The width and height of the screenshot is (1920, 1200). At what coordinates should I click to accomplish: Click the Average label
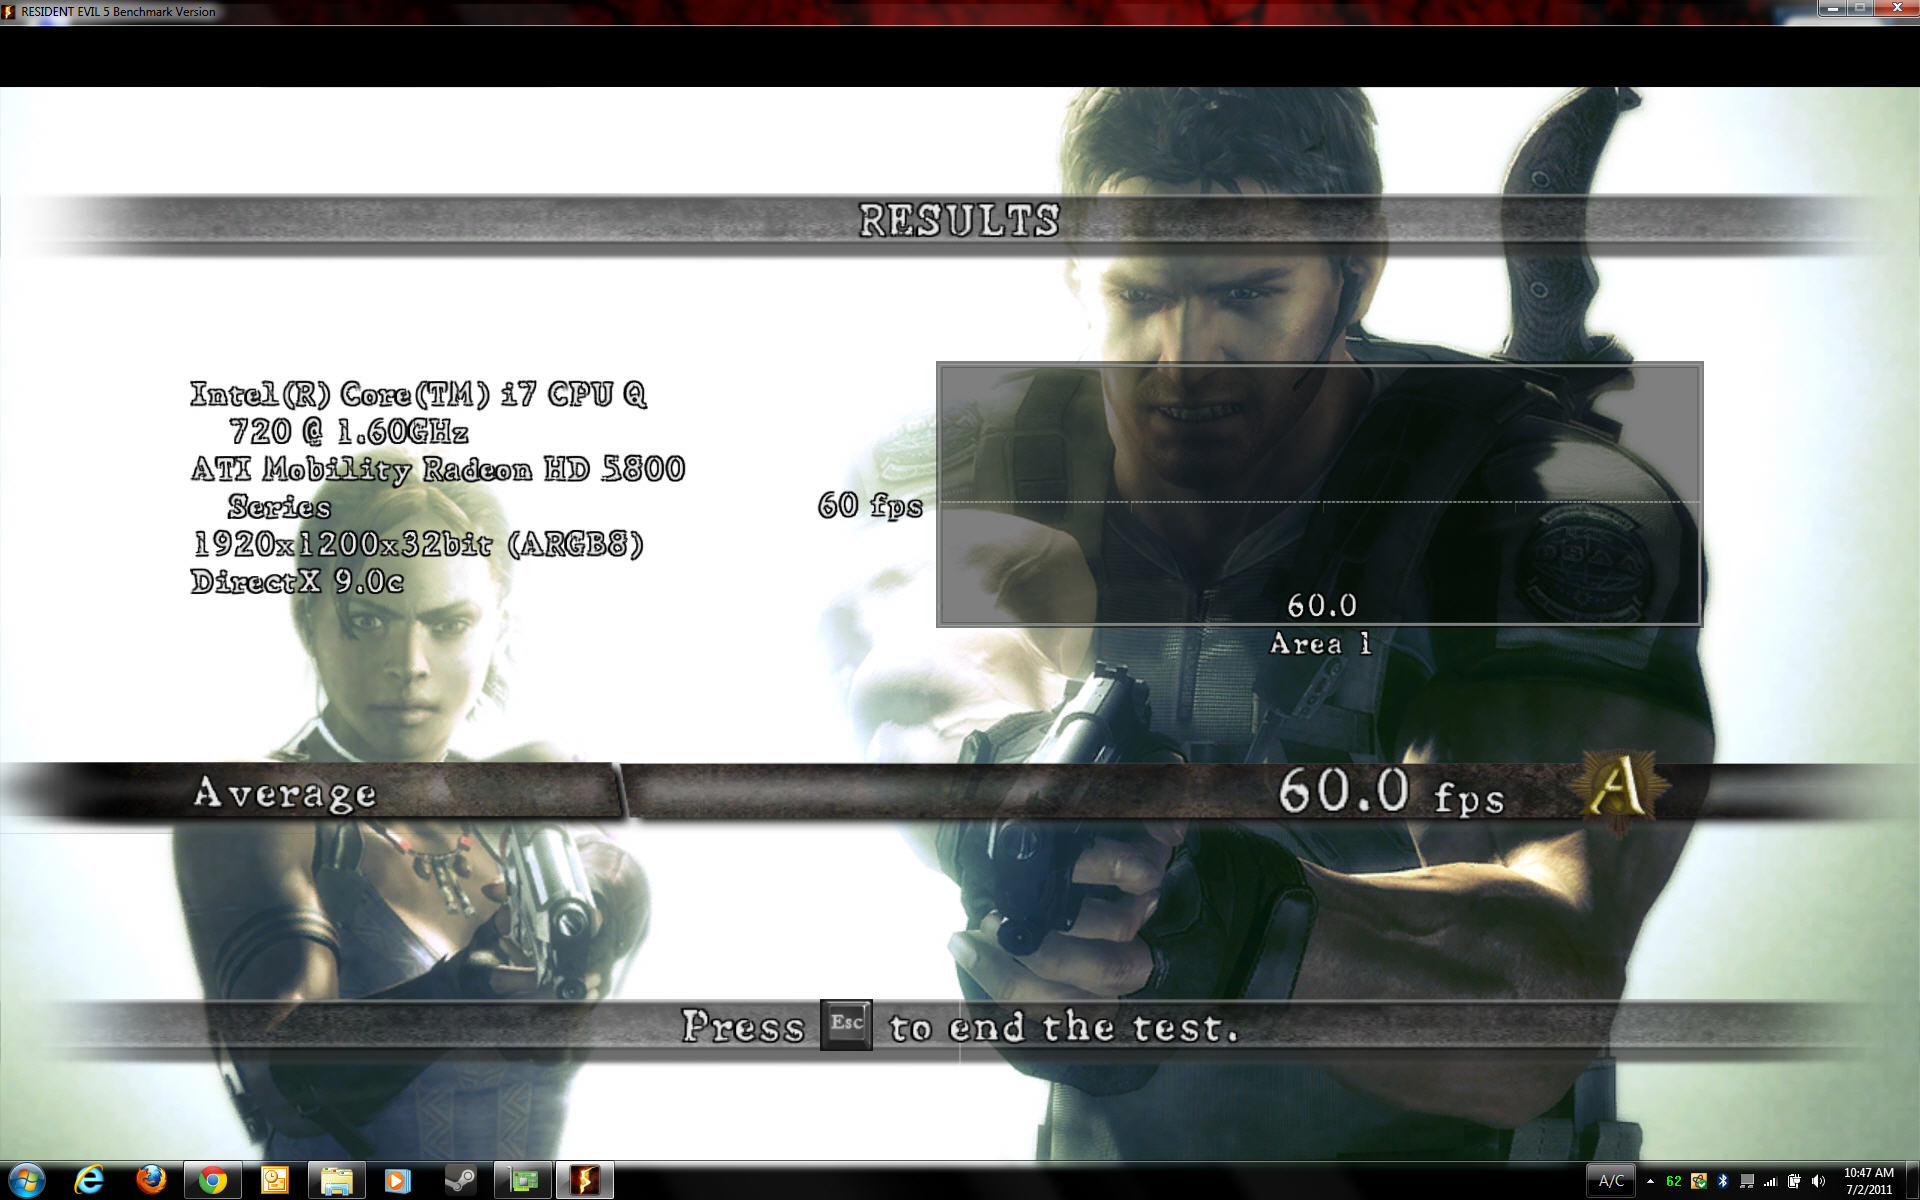pos(285,793)
